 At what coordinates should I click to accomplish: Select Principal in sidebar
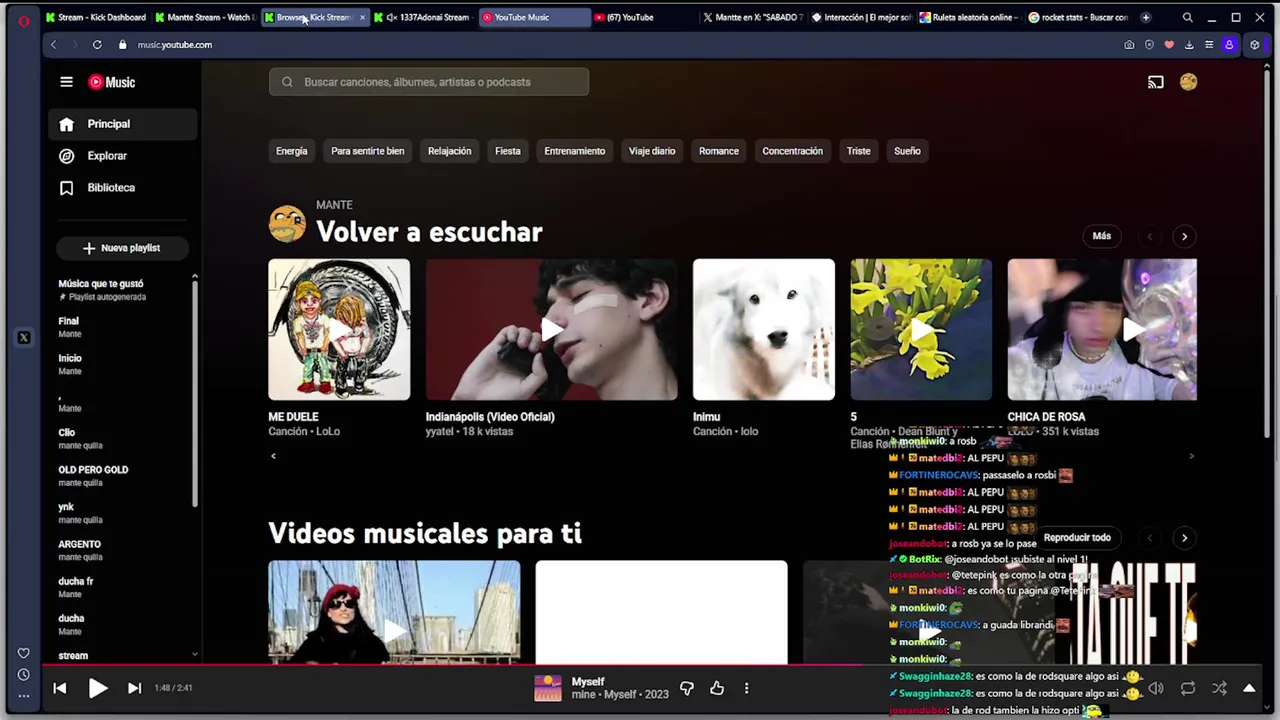coord(123,124)
